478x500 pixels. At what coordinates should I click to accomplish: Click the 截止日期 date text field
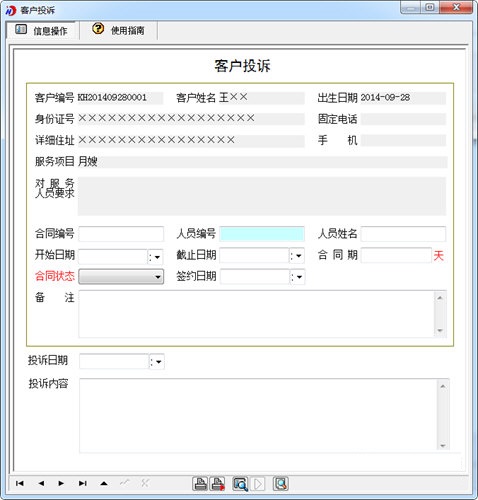(255, 256)
